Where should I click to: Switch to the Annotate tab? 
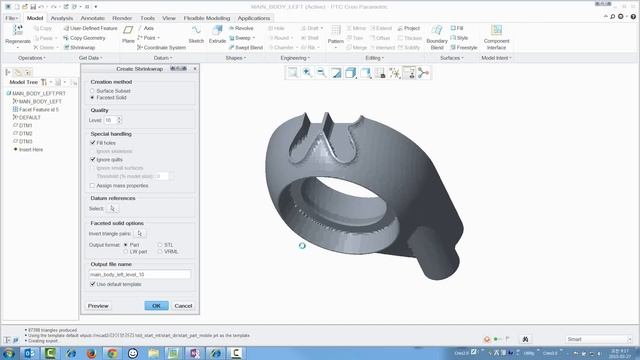point(93,18)
